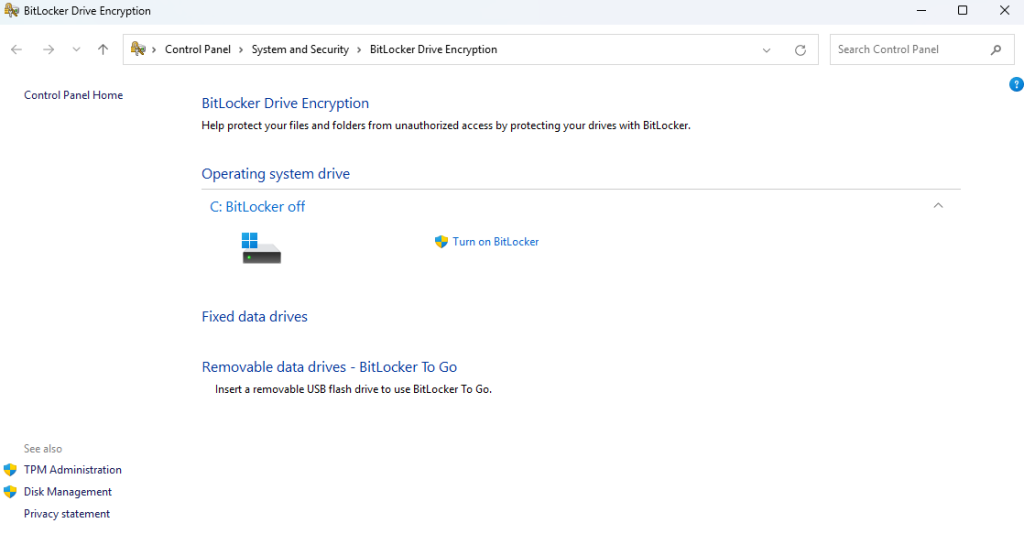Click shield icon beside Turn on BitLocker

click(x=441, y=242)
